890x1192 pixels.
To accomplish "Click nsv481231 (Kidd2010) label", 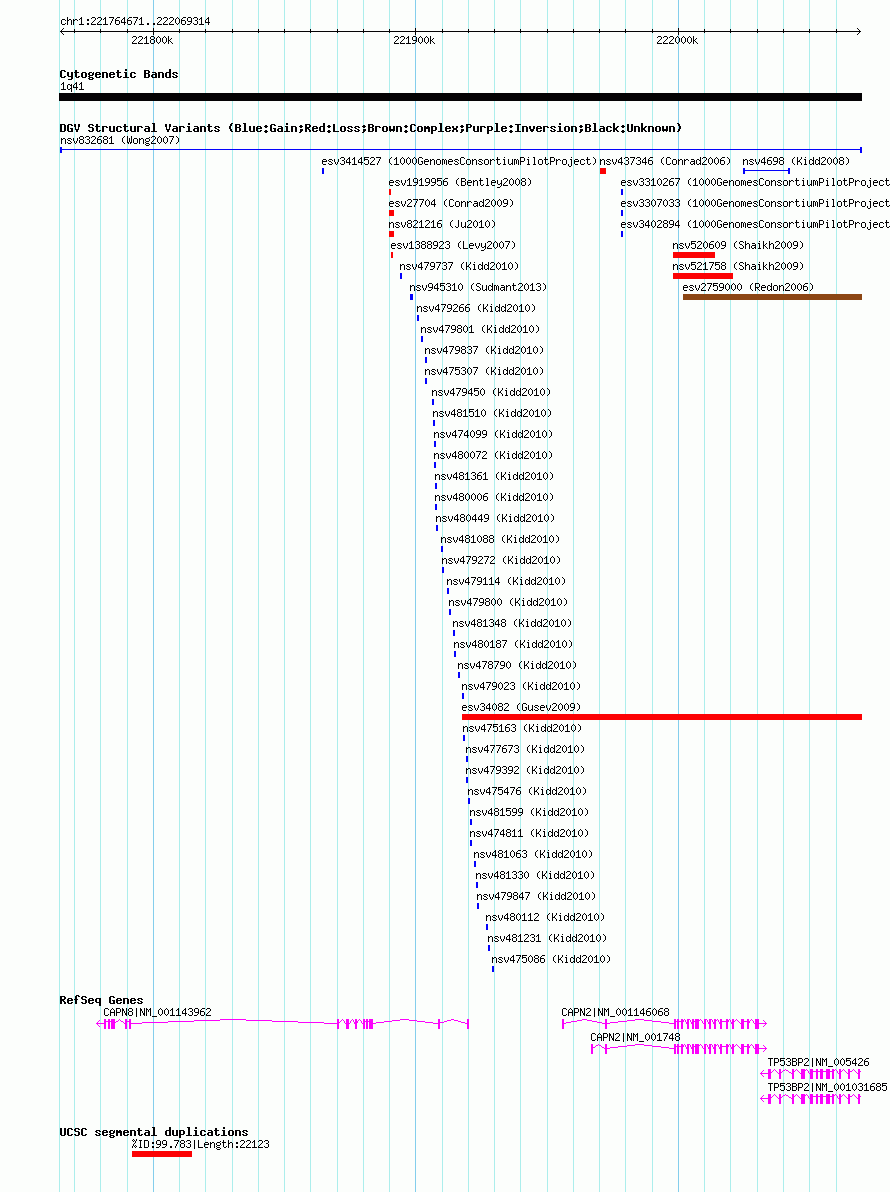I will pos(547,939).
